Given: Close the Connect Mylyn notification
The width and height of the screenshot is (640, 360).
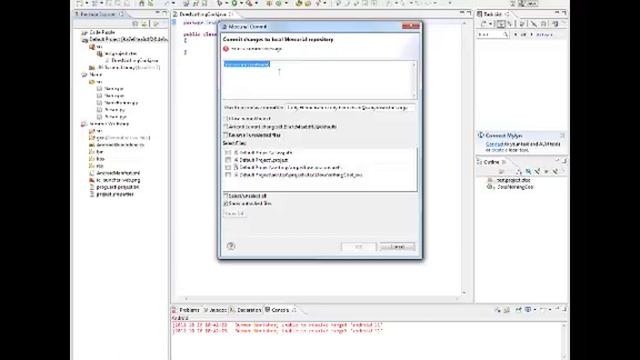Looking at the screenshot, I should [x=562, y=135].
